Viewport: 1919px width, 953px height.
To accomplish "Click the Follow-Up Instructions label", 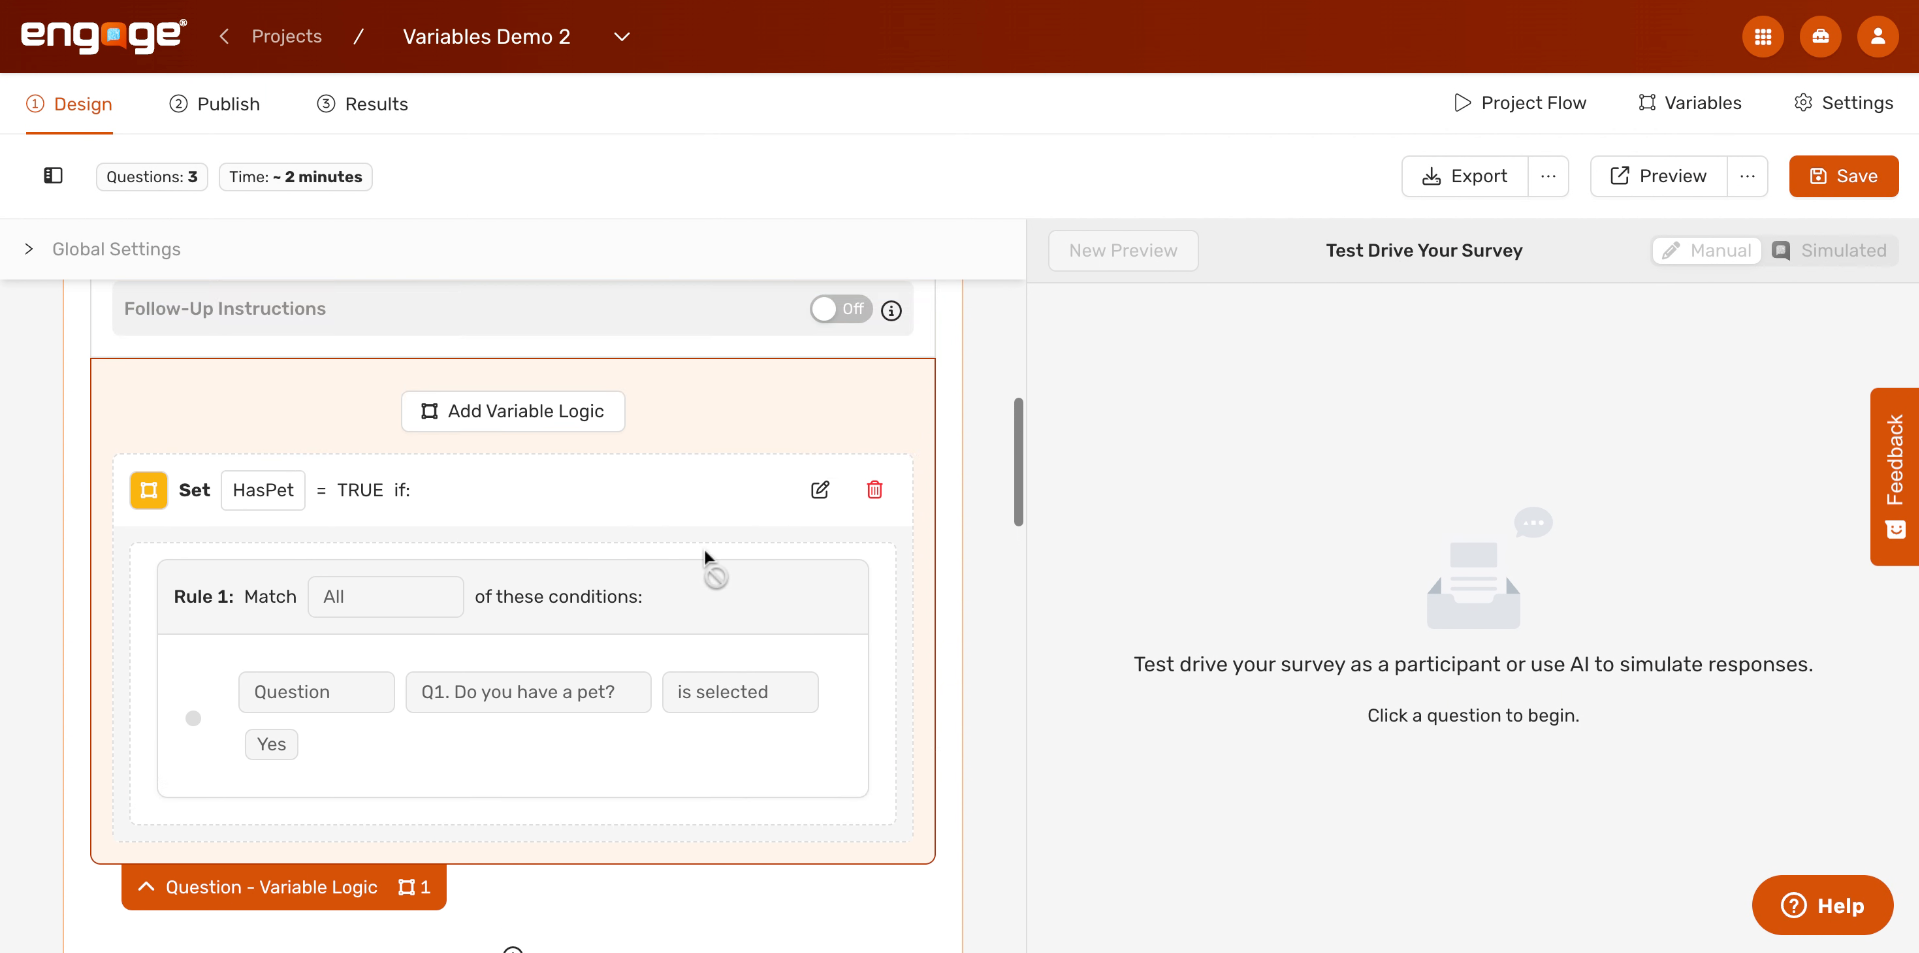I will (x=225, y=309).
